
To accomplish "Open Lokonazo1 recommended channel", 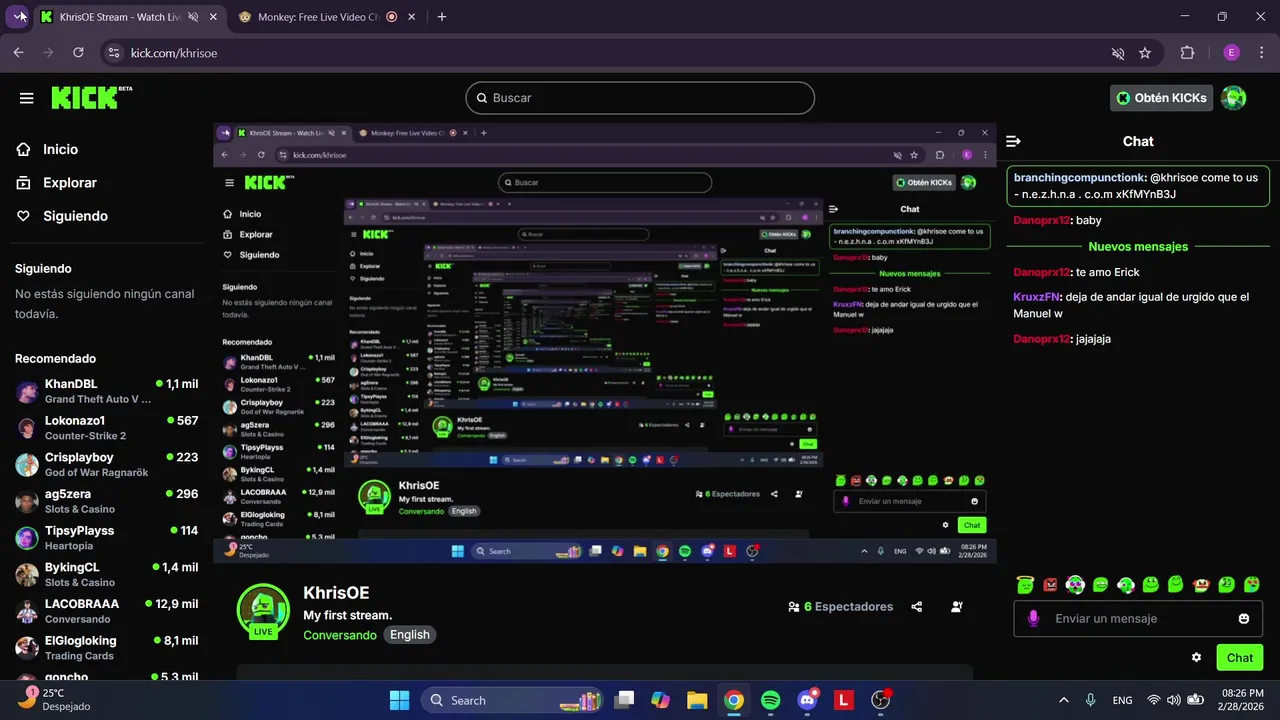I will (106, 428).
